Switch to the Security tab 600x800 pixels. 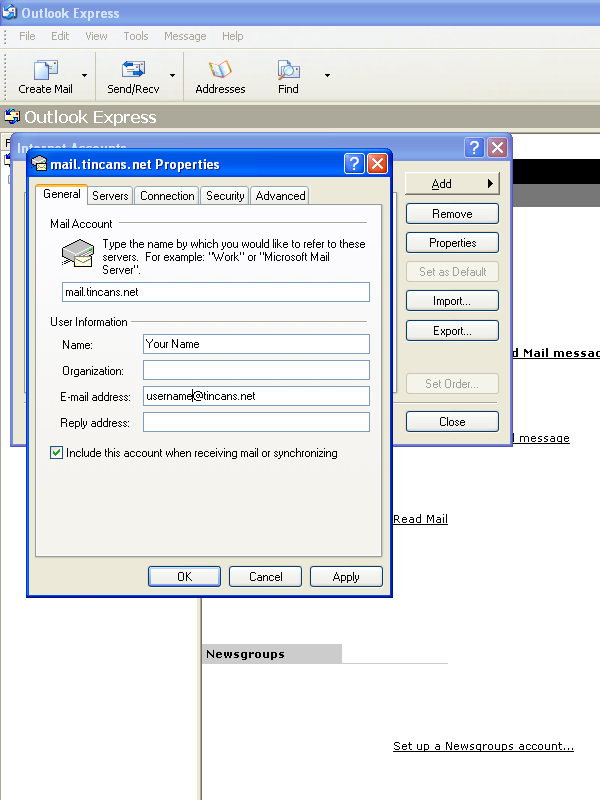[x=224, y=195]
